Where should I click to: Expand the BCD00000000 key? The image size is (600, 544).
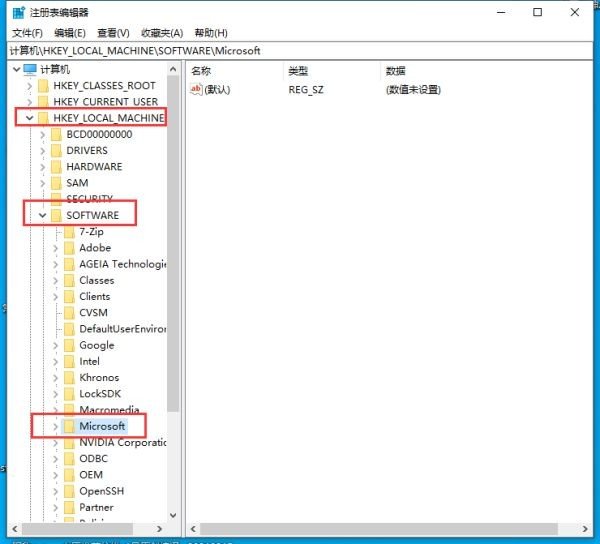click(42, 134)
